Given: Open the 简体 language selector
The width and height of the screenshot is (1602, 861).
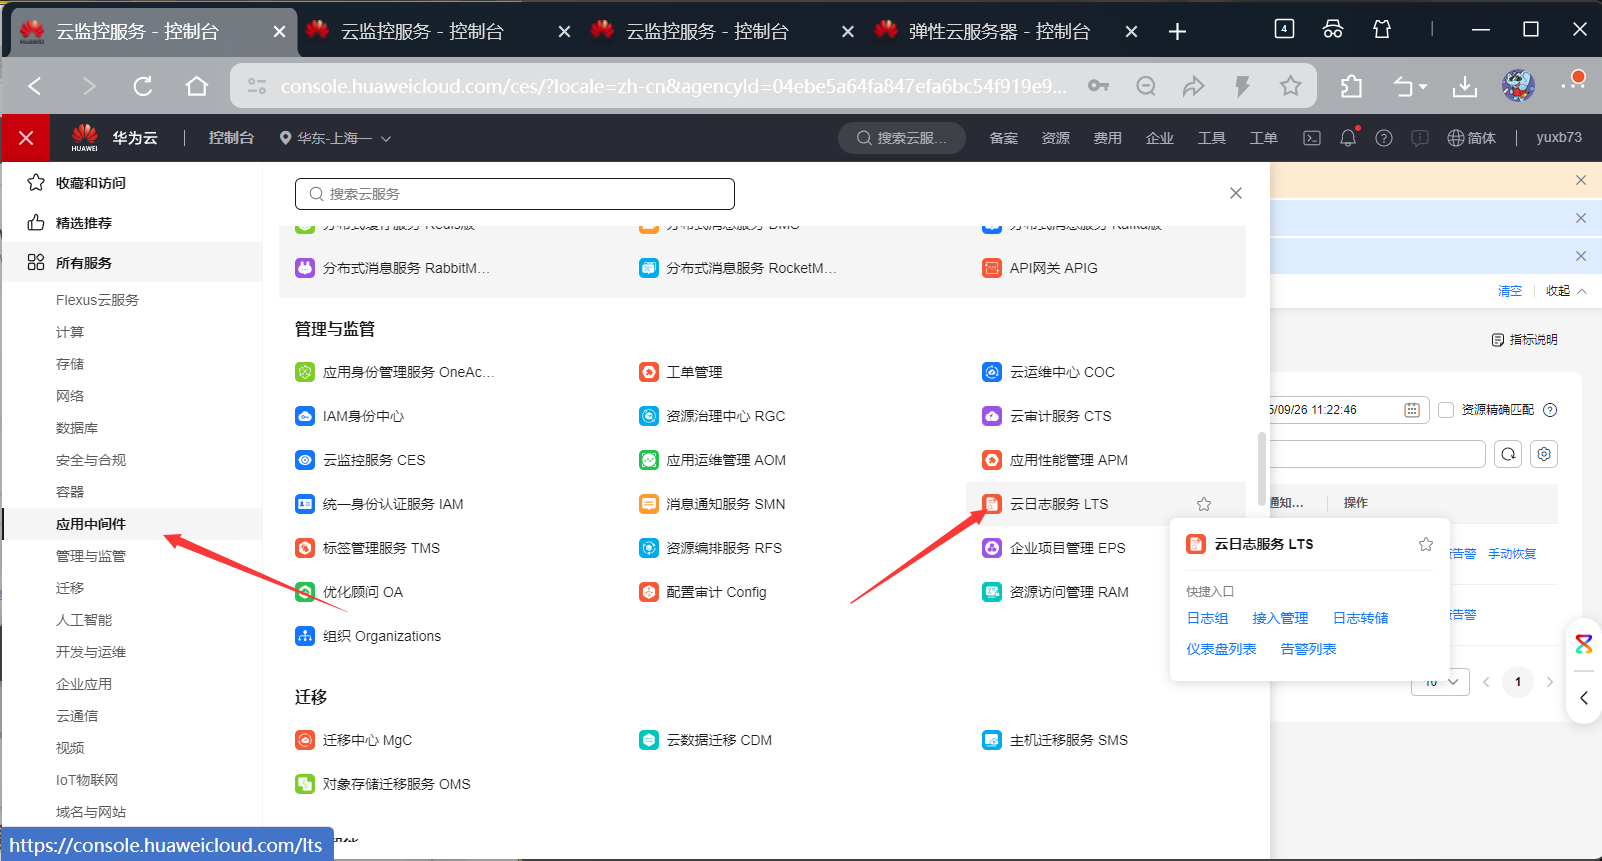Looking at the screenshot, I should pos(1472,138).
